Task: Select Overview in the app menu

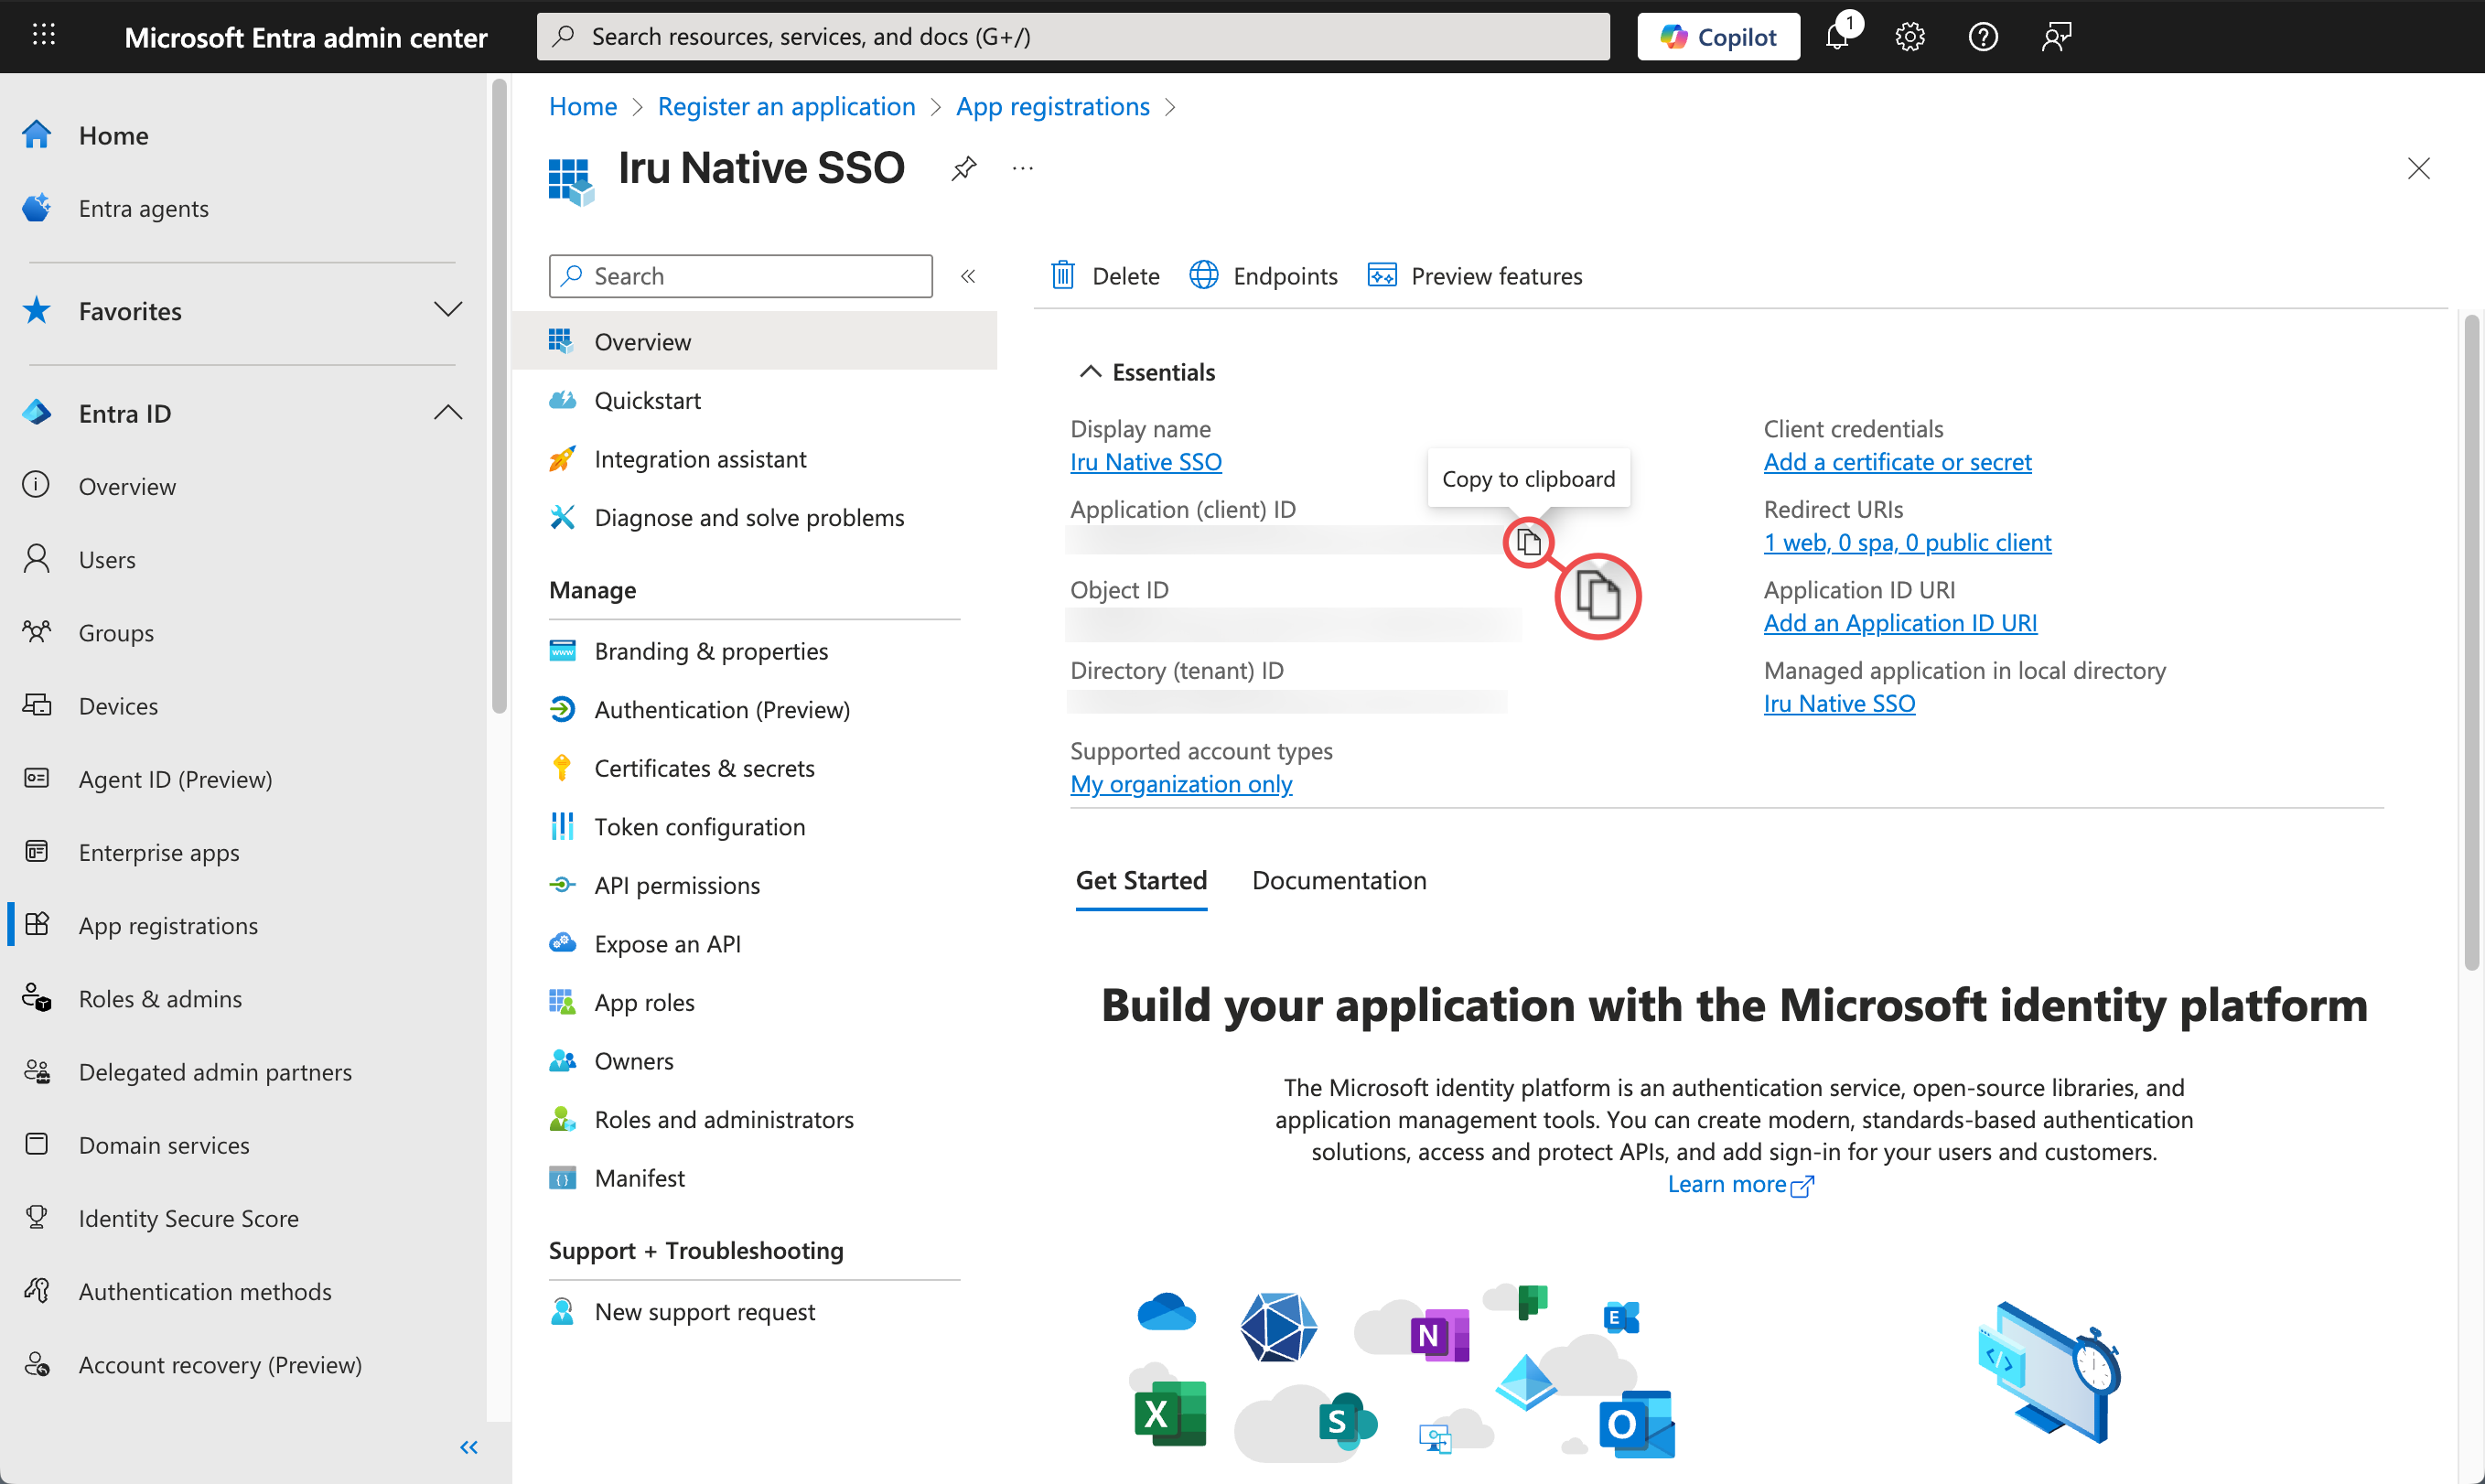Action: tap(755, 341)
